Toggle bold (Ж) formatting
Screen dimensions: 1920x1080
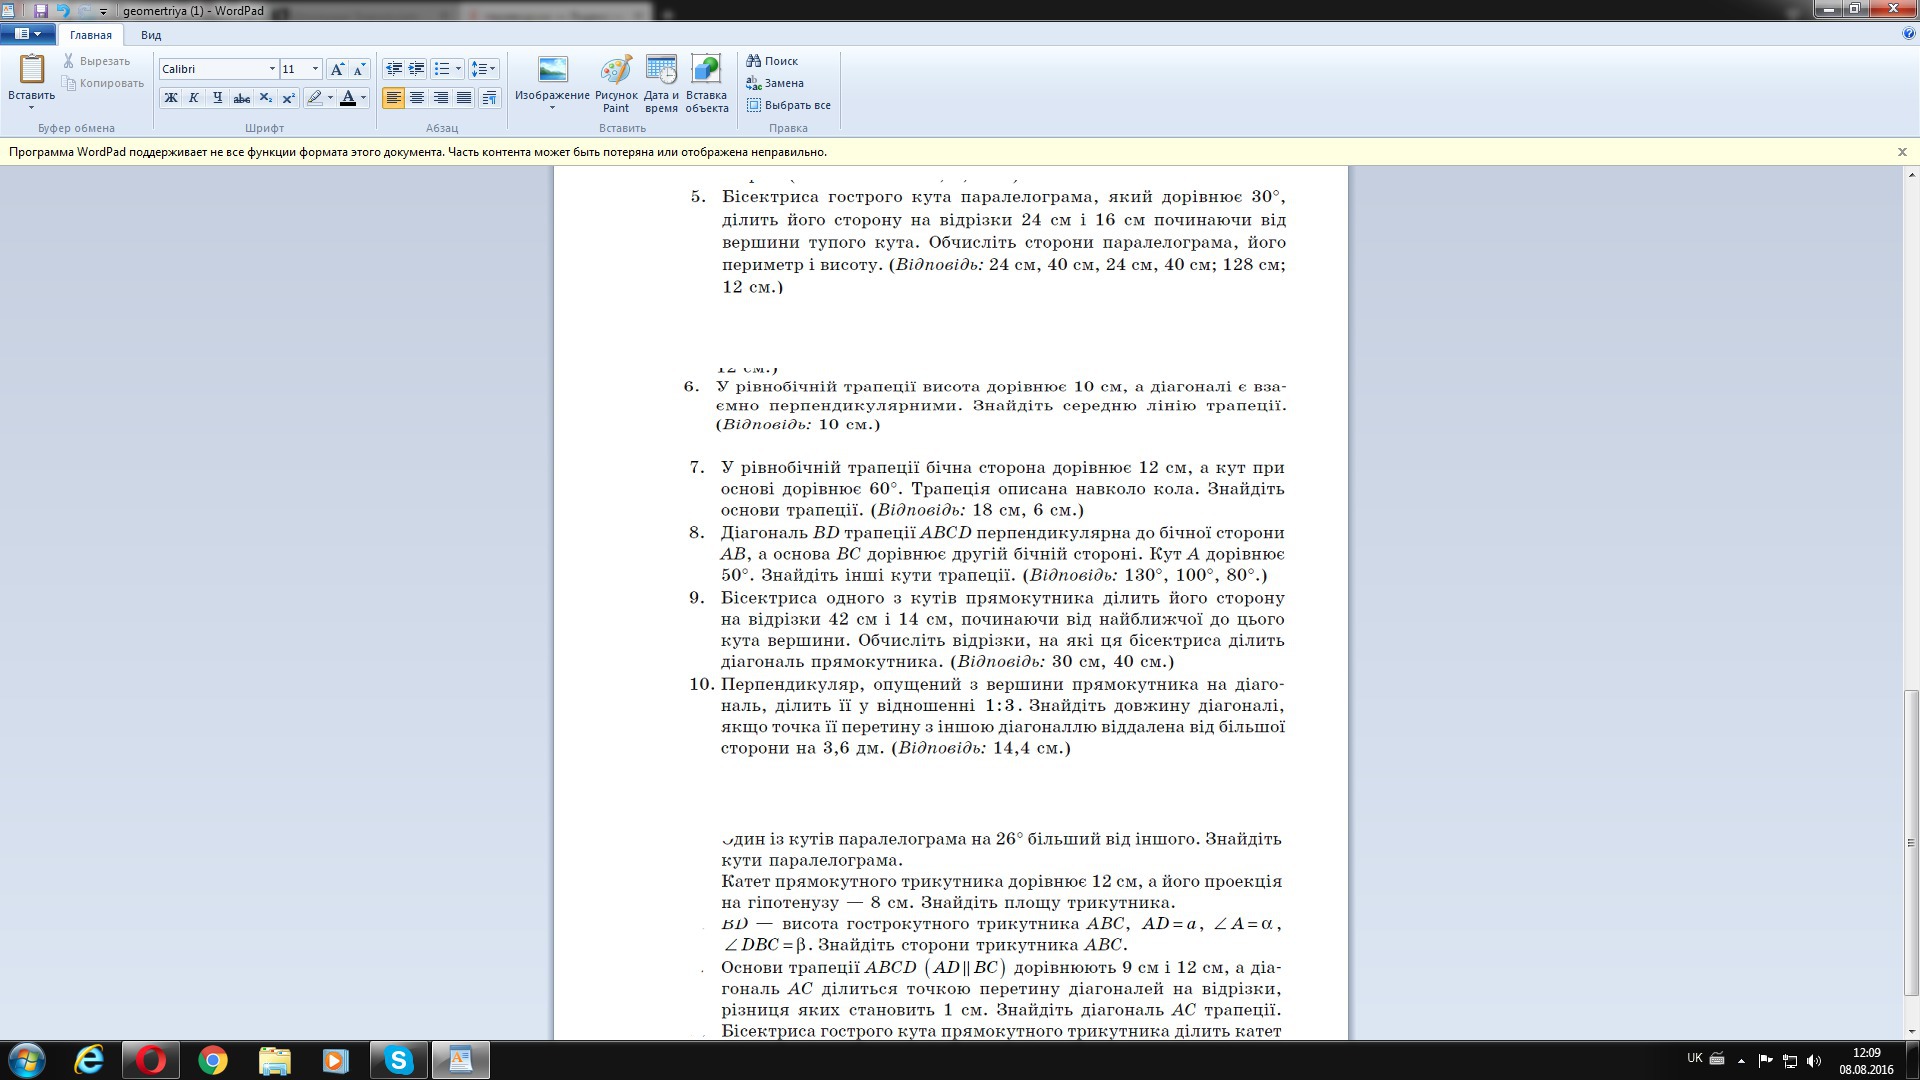click(170, 98)
